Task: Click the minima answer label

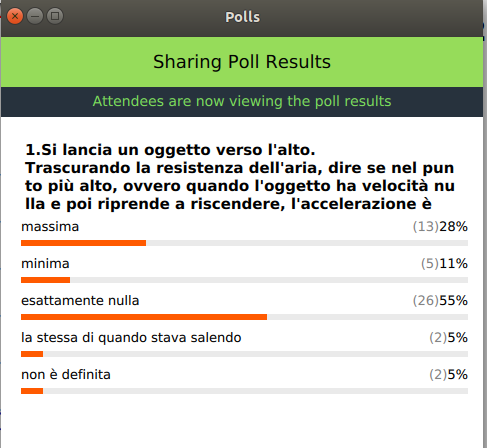Action: [45, 264]
